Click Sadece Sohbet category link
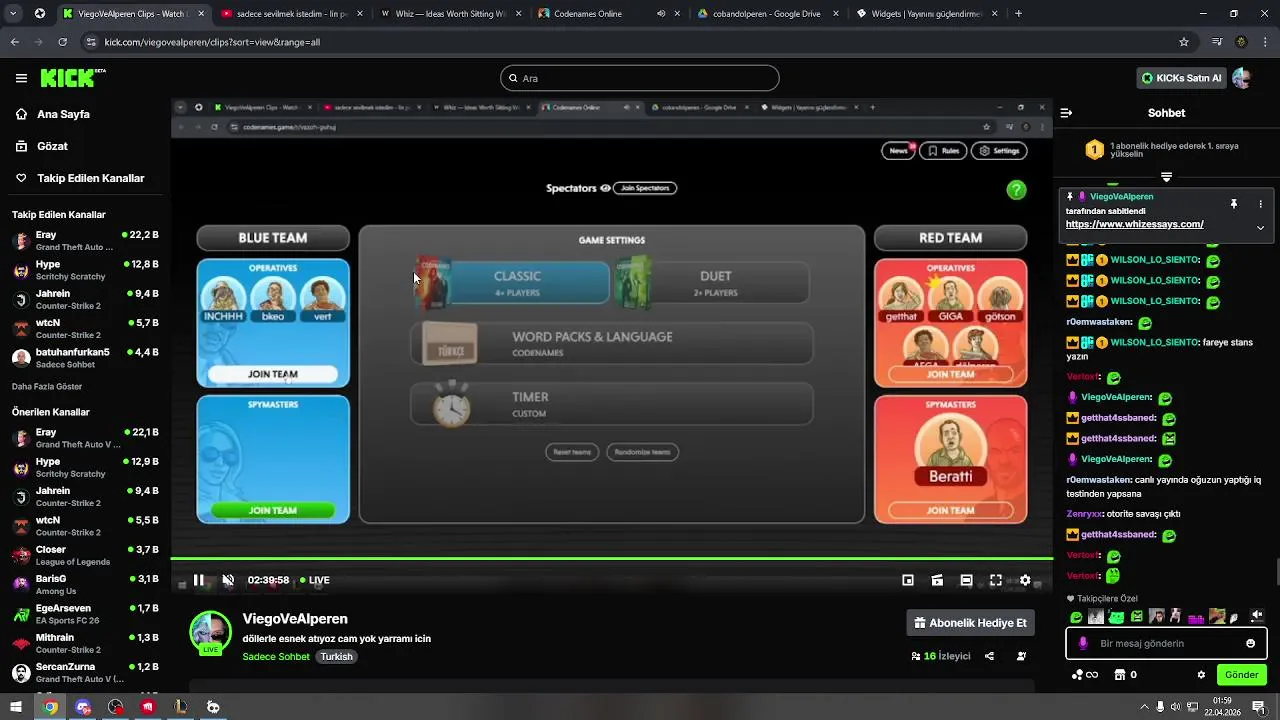 coord(276,657)
